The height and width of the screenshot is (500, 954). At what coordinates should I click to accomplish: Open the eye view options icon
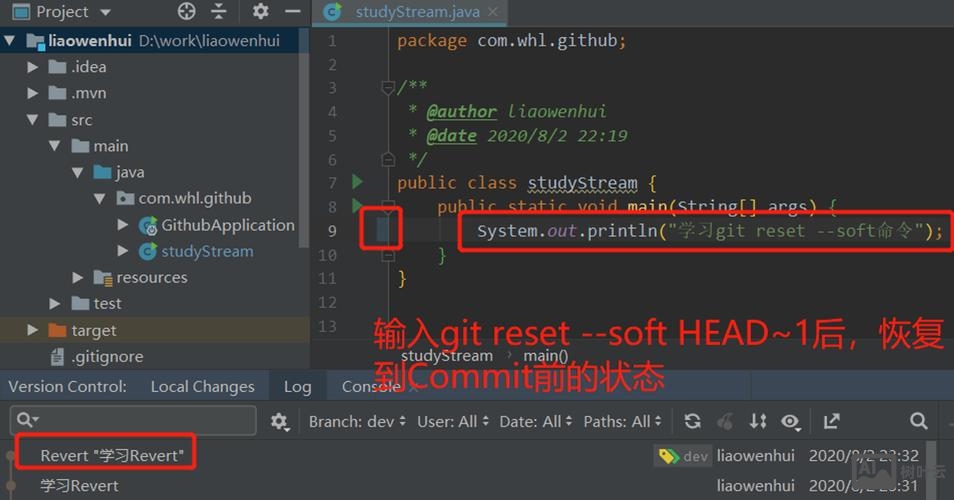[x=790, y=421]
